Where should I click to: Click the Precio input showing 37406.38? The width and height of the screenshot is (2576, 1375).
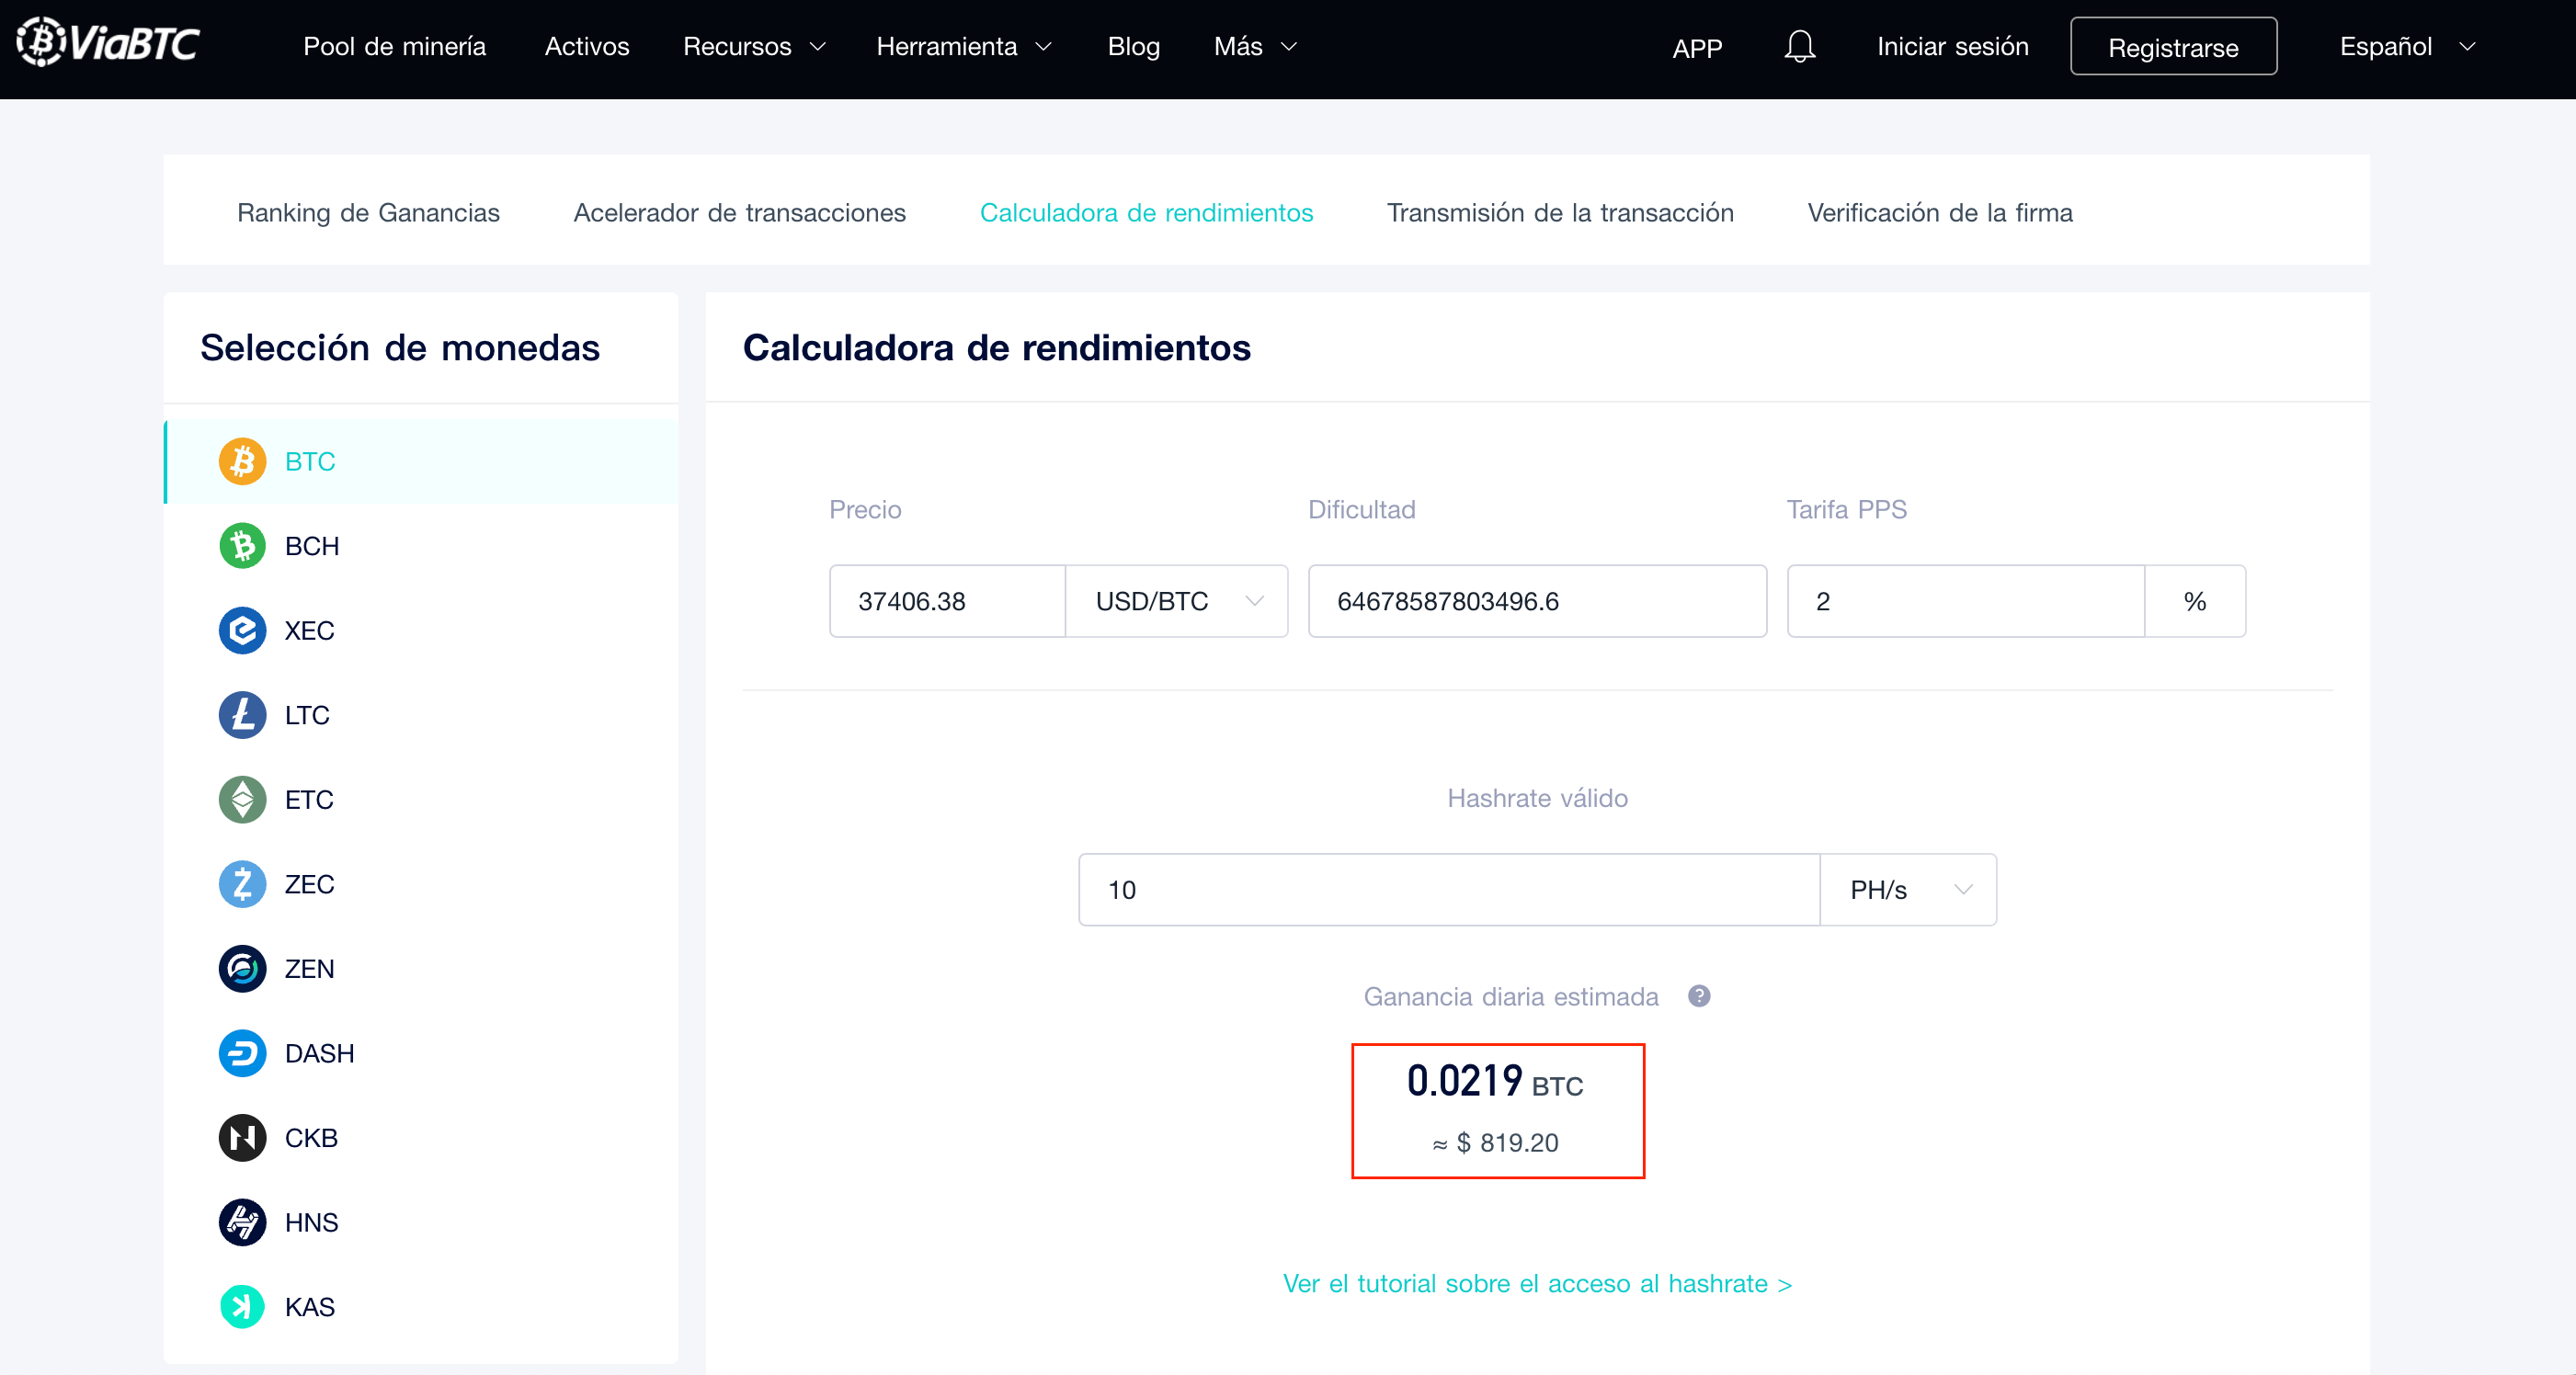[x=947, y=601]
